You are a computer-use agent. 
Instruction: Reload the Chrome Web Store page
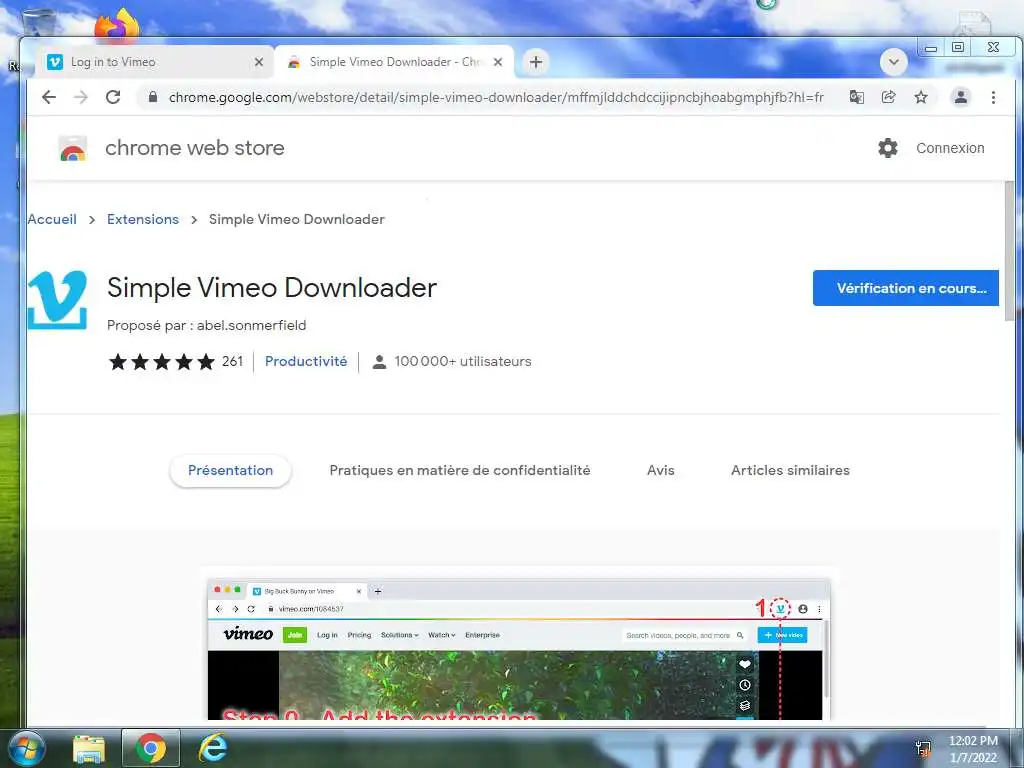[113, 97]
